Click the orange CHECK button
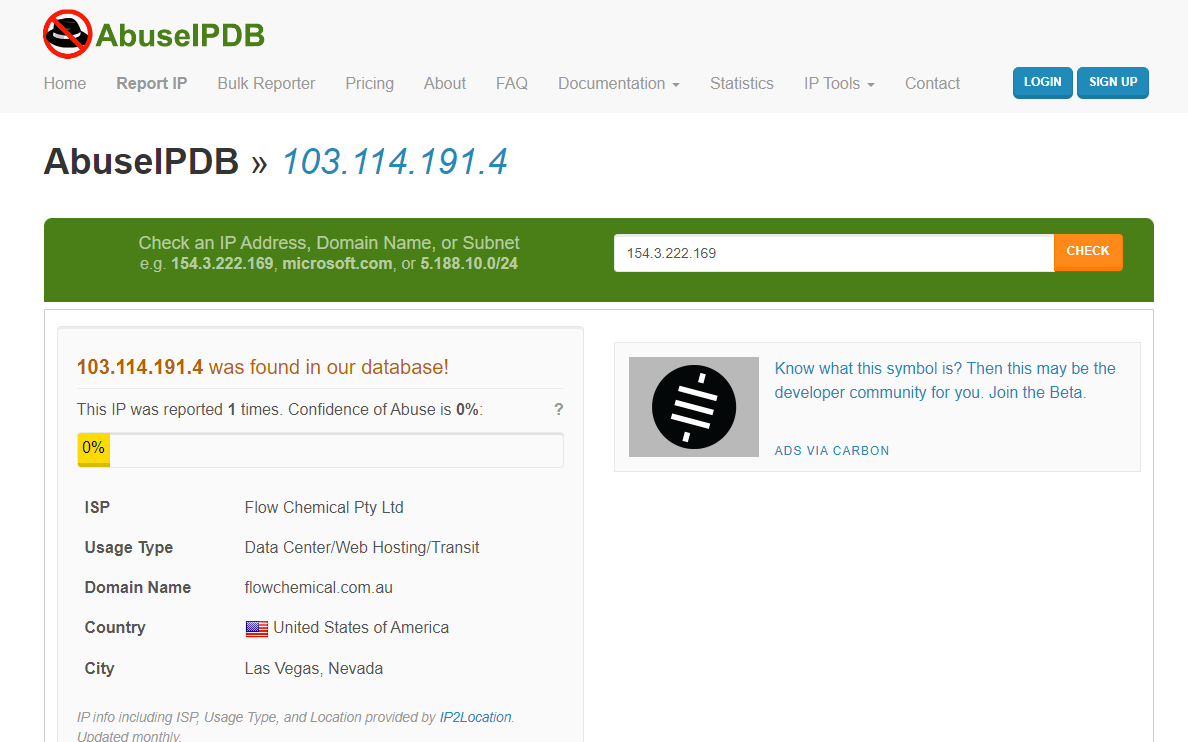1188x742 pixels. click(1088, 252)
